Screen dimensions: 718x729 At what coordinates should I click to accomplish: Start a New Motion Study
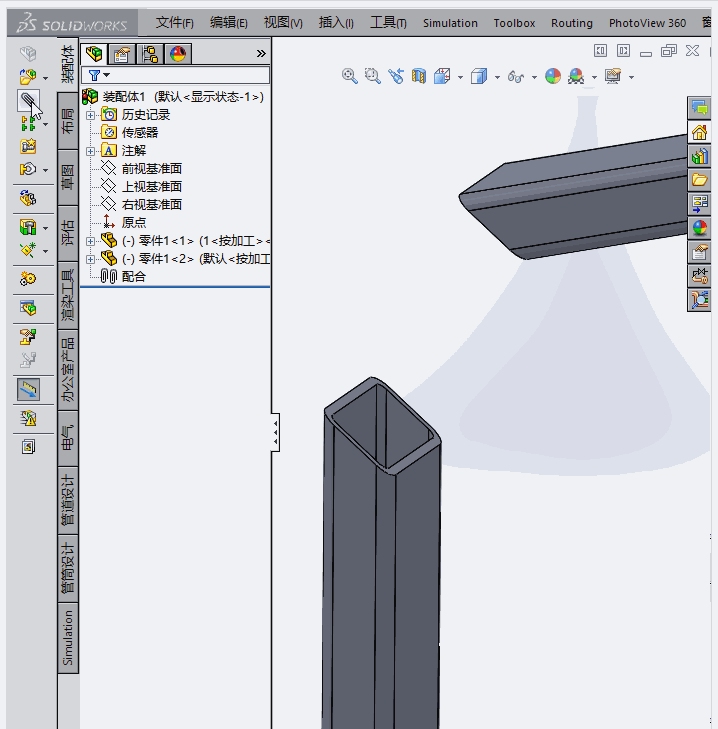click(x=28, y=279)
